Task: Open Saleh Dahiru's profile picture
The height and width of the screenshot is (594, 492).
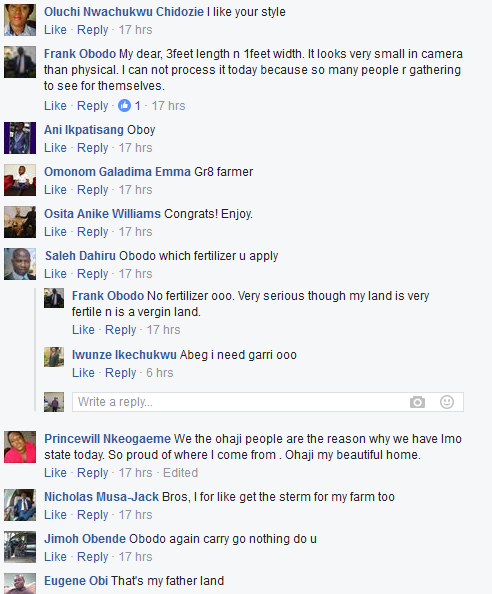Action: 20,264
